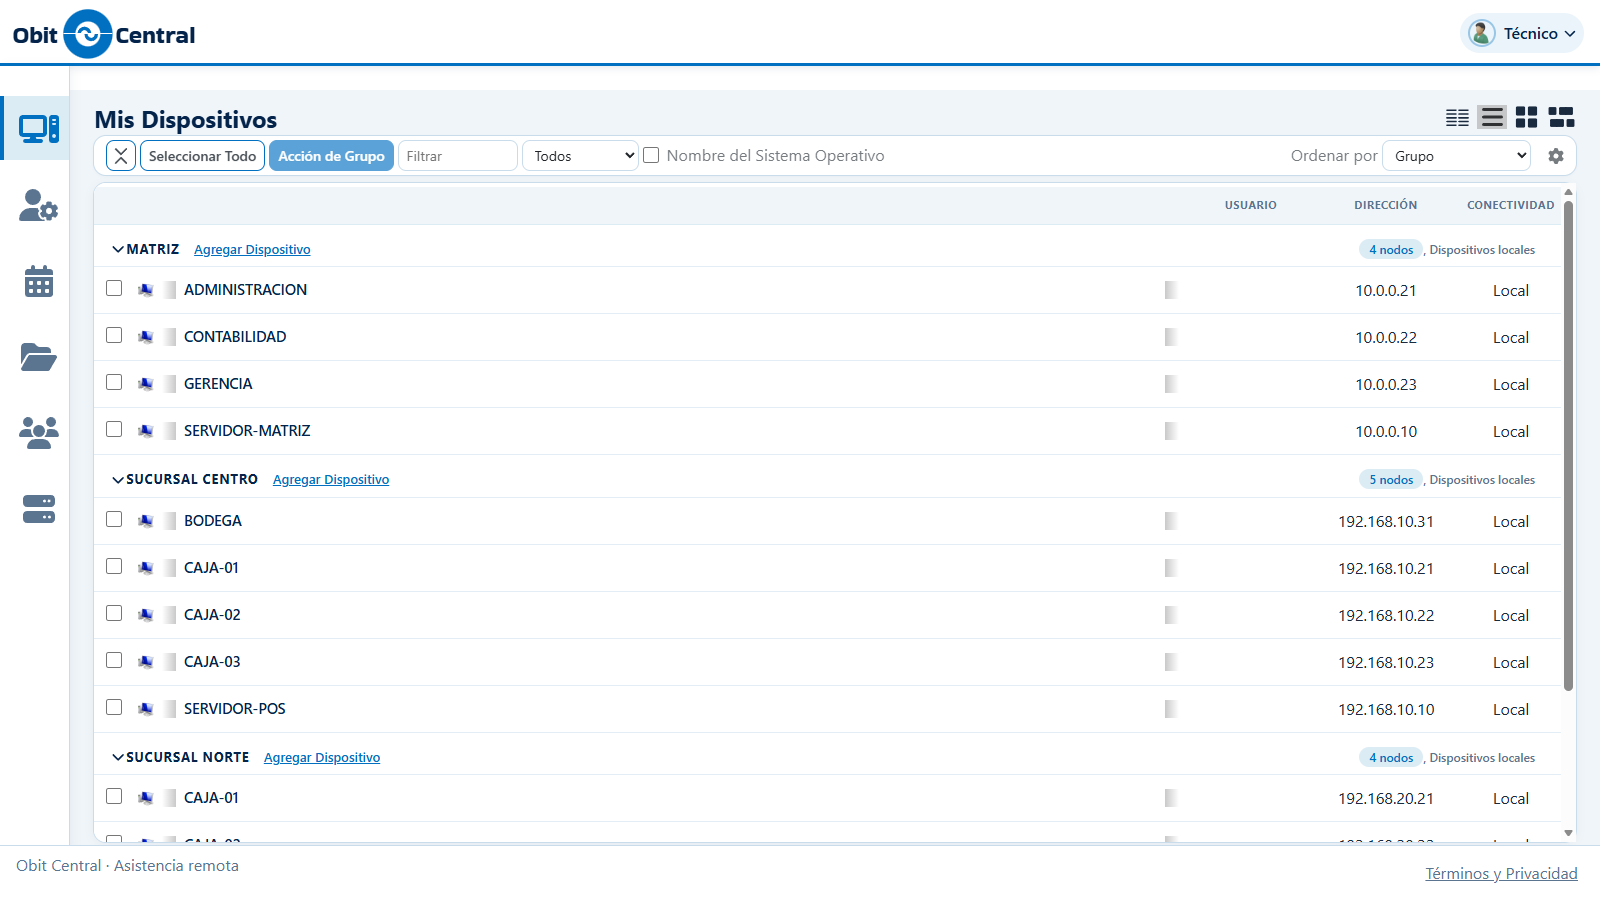This screenshot has width=1600, height=900.
Task: Open the Todos filter dropdown
Action: point(580,156)
